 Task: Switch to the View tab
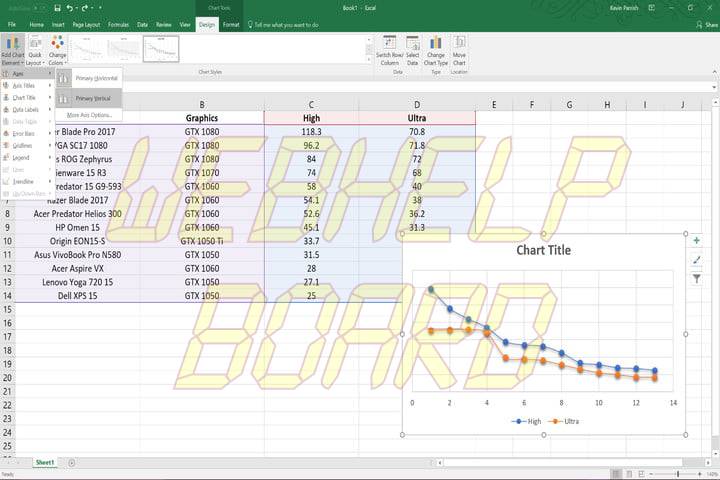(185, 24)
